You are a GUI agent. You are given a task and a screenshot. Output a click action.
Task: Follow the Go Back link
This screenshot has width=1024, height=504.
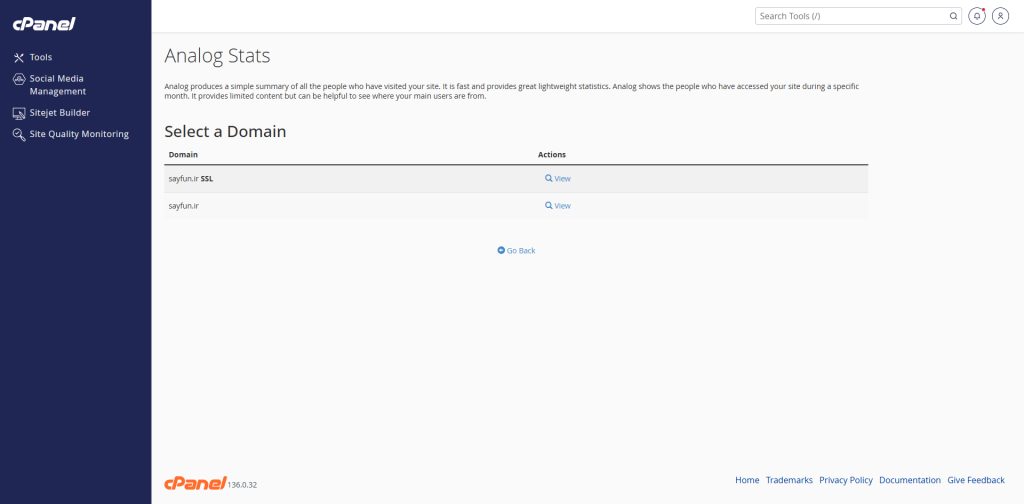click(516, 250)
